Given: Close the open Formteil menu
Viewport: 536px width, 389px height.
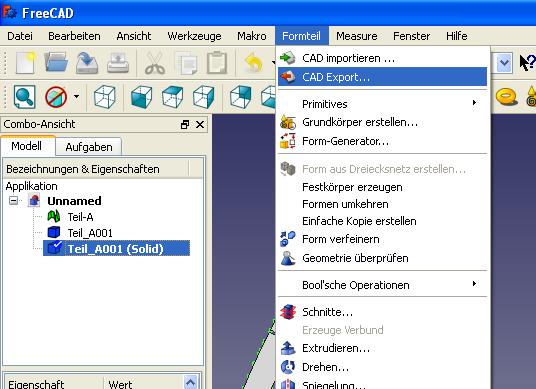Looking at the screenshot, I should (302, 36).
